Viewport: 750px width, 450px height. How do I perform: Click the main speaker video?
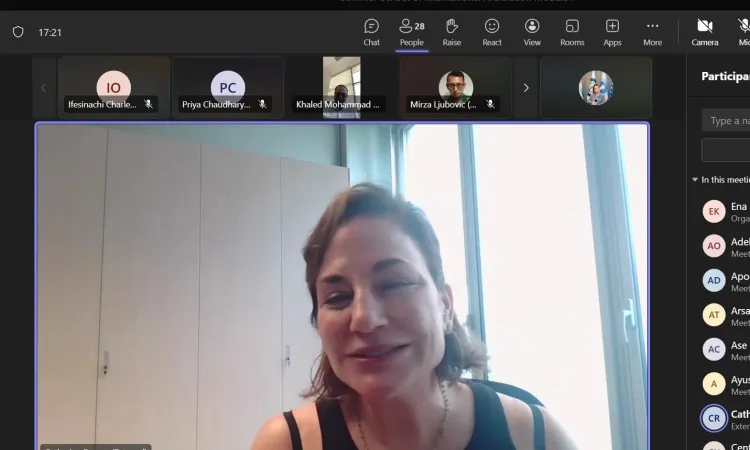342,285
